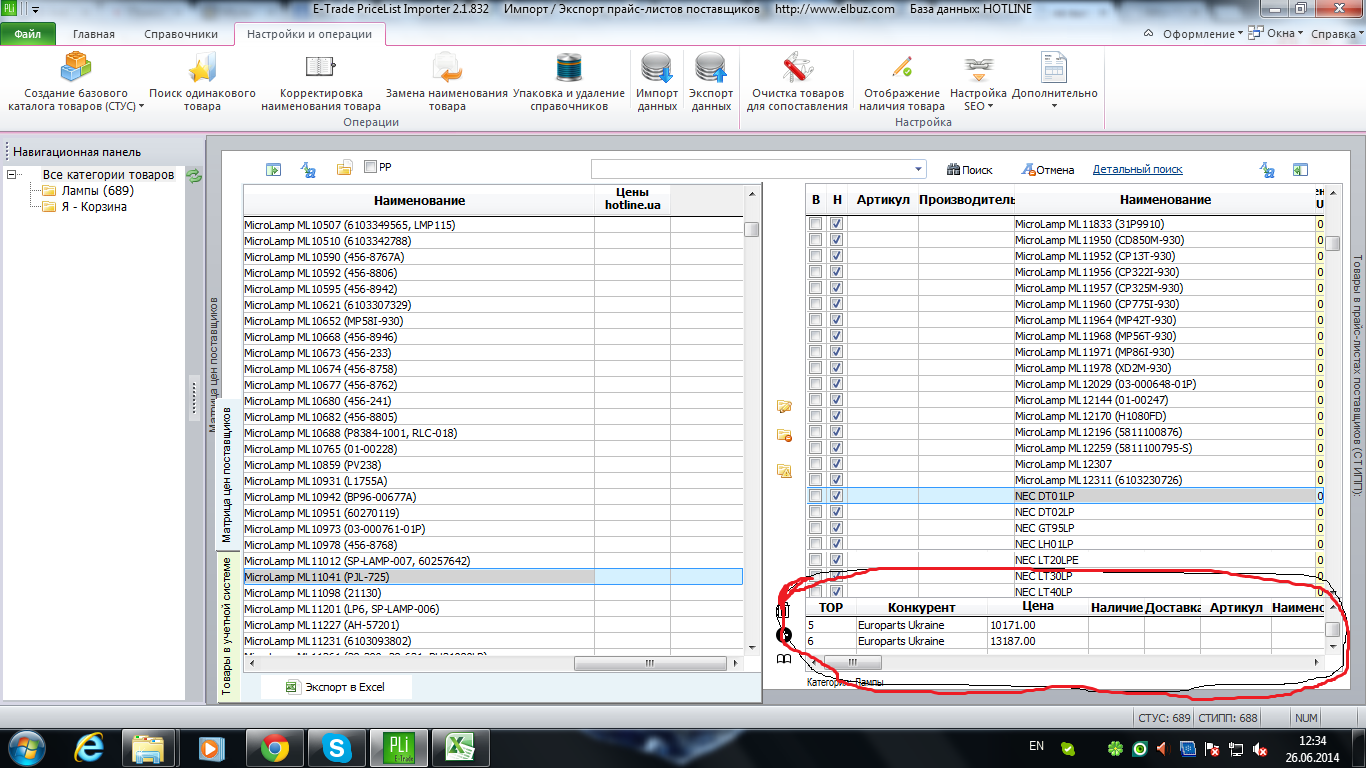This screenshot has height=768, width=1366.
Task: Click the folder-with-pencil icon between the grids
Action: click(784, 406)
